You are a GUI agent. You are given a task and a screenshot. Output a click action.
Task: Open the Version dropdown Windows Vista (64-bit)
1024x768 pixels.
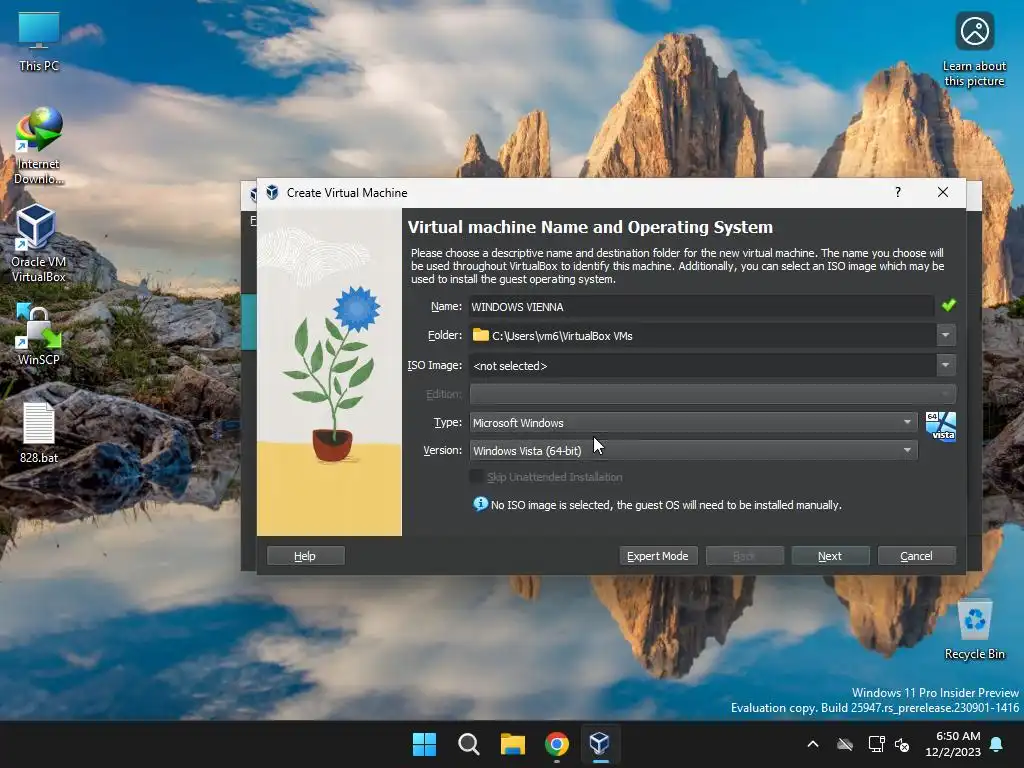(x=694, y=450)
